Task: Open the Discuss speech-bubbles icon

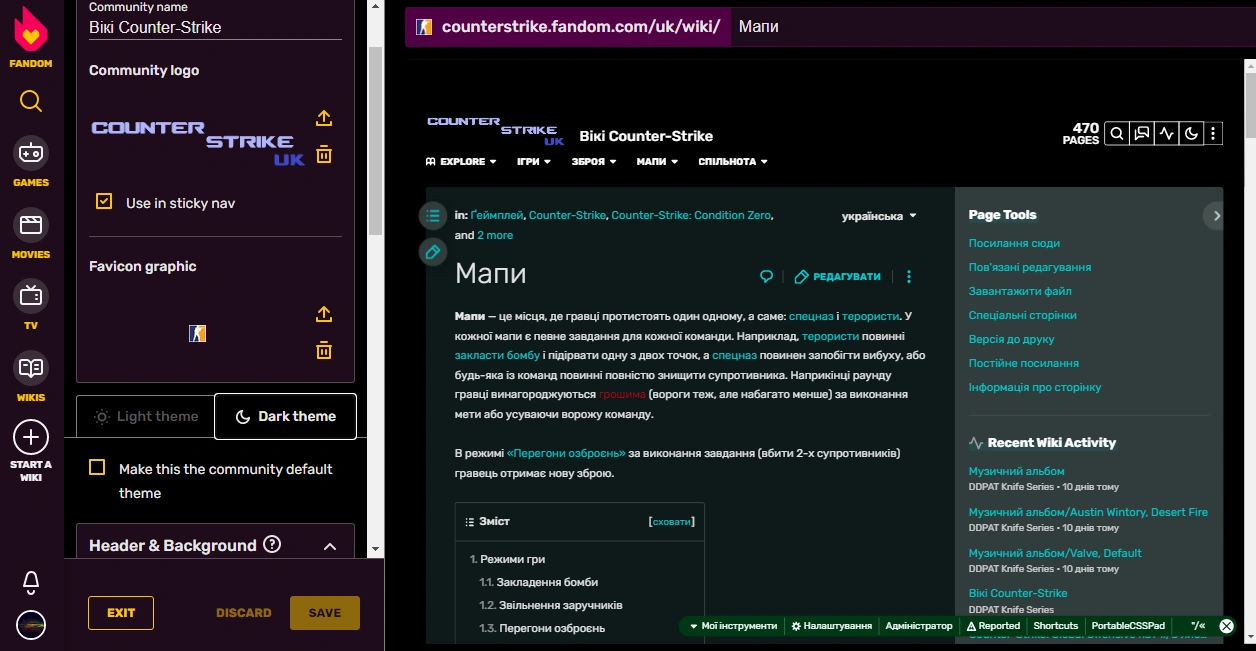Action: (1141, 133)
